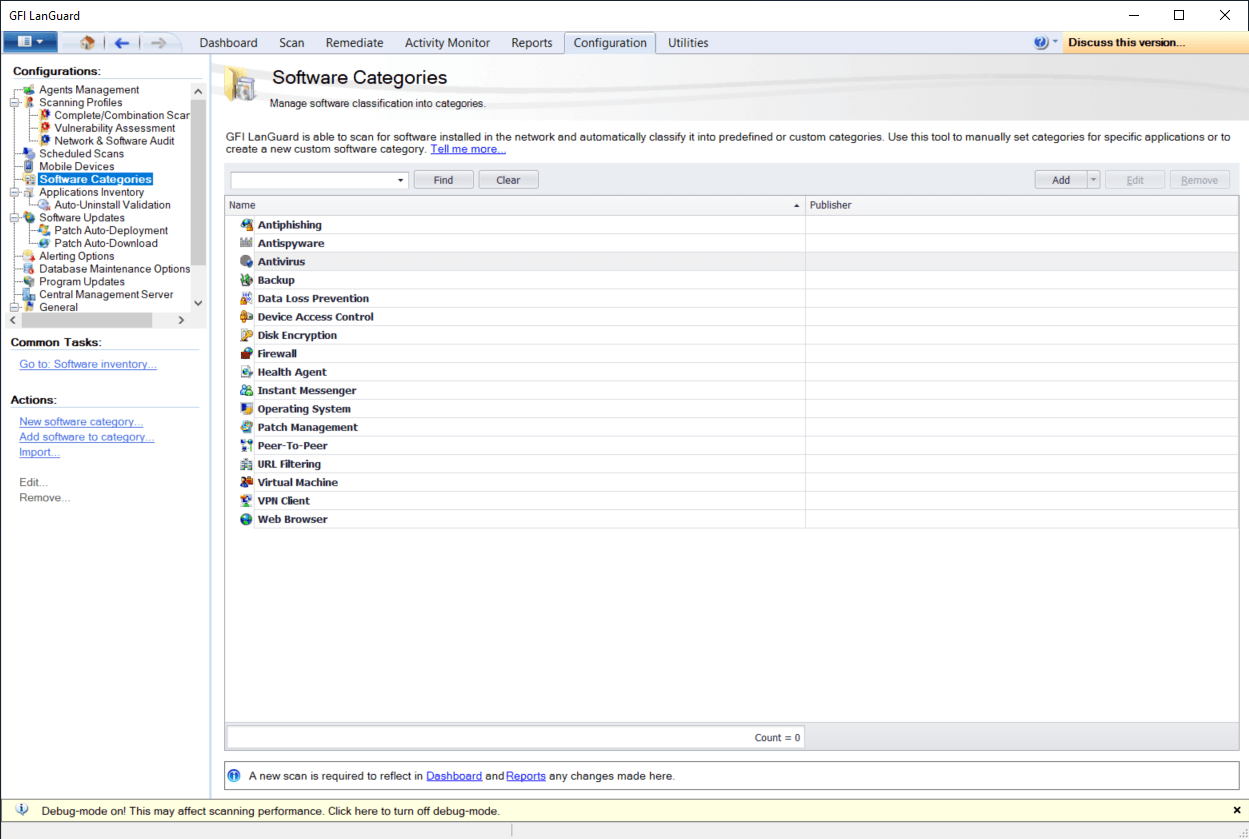
Task: Click the Peer-To-Peer icon
Action: point(247,445)
